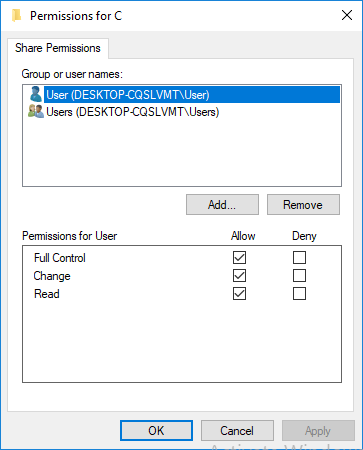Close the Permissions for C dialog
This screenshot has height=450, width=363.
pyautogui.click(x=347, y=15)
